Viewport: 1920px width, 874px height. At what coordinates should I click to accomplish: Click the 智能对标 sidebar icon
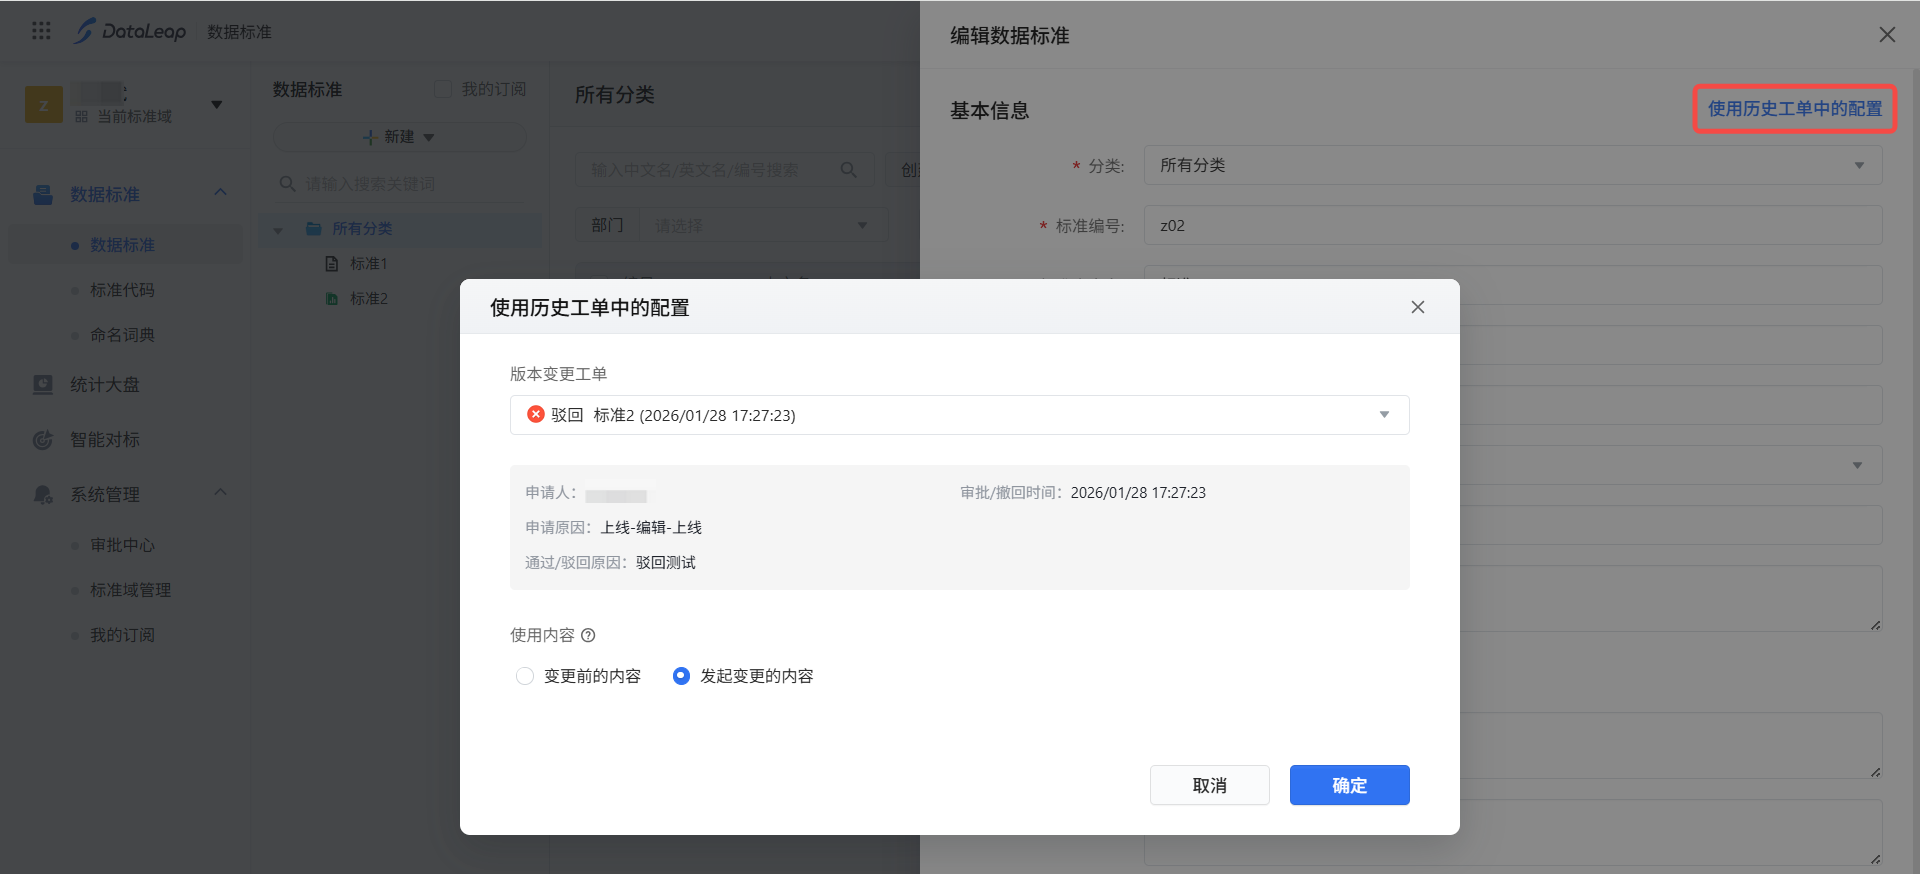pos(43,440)
